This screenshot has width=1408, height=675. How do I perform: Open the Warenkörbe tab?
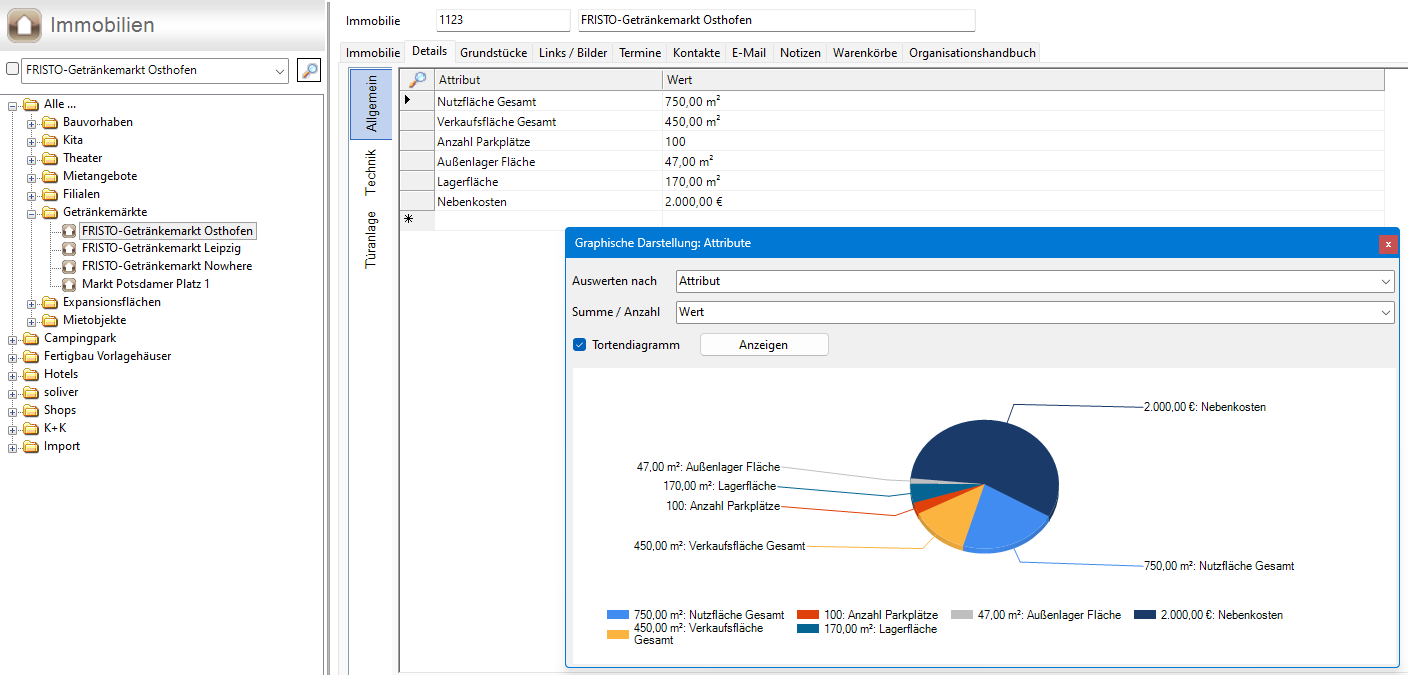[865, 53]
